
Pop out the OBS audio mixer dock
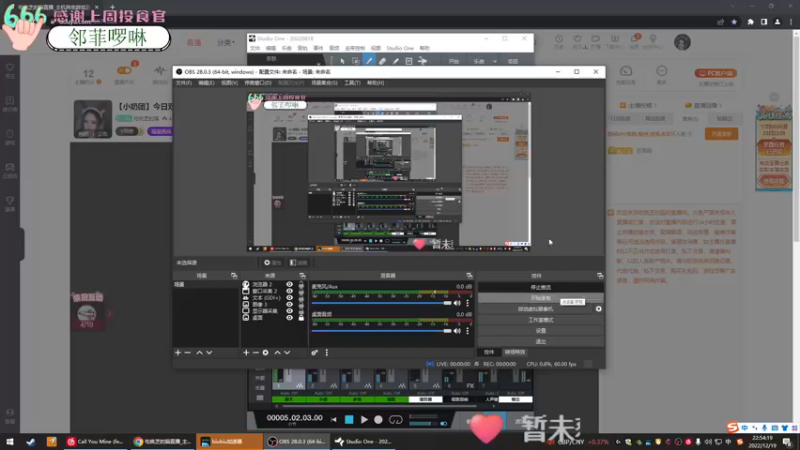pos(469,276)
